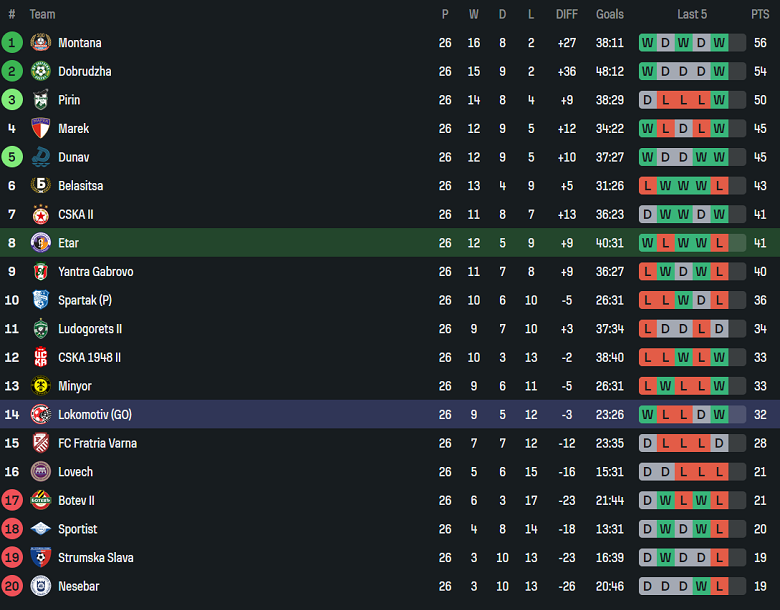Click the Etar club badge
This screenshot has height=610, width=780.
click(x=41, y=243)
